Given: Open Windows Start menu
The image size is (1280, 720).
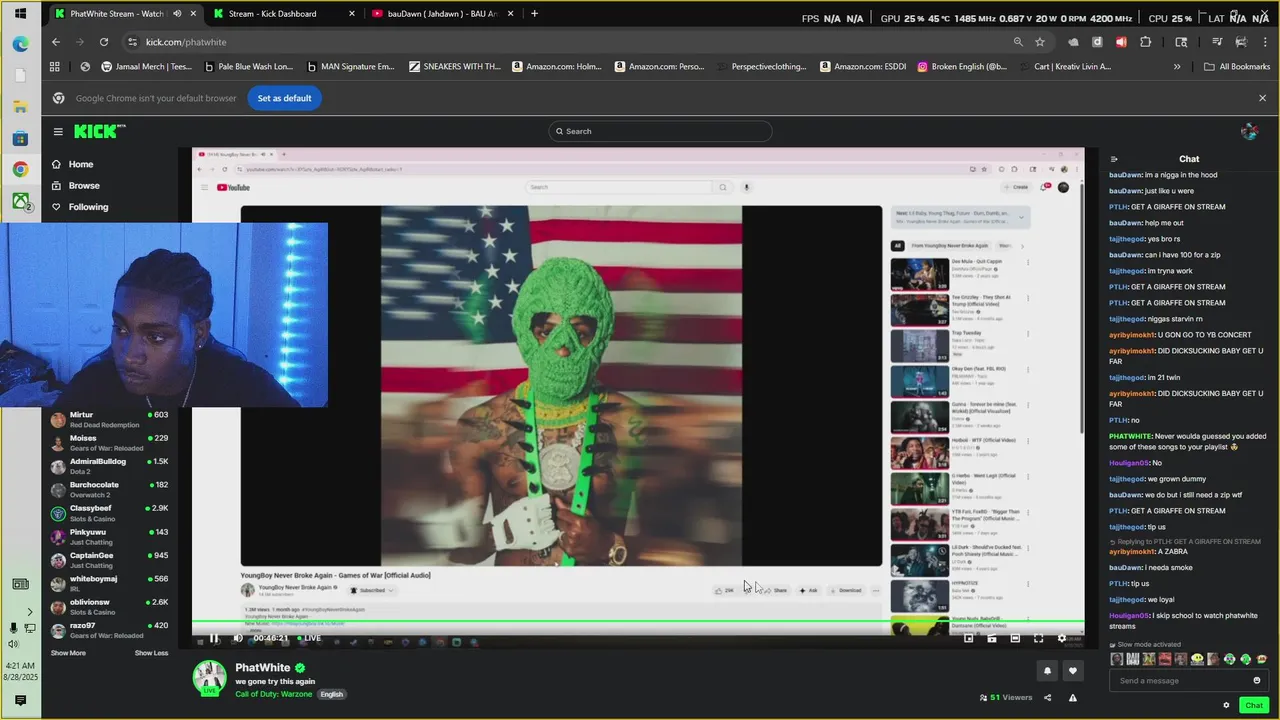Looking at the screenshot, I should pos(20,14).
